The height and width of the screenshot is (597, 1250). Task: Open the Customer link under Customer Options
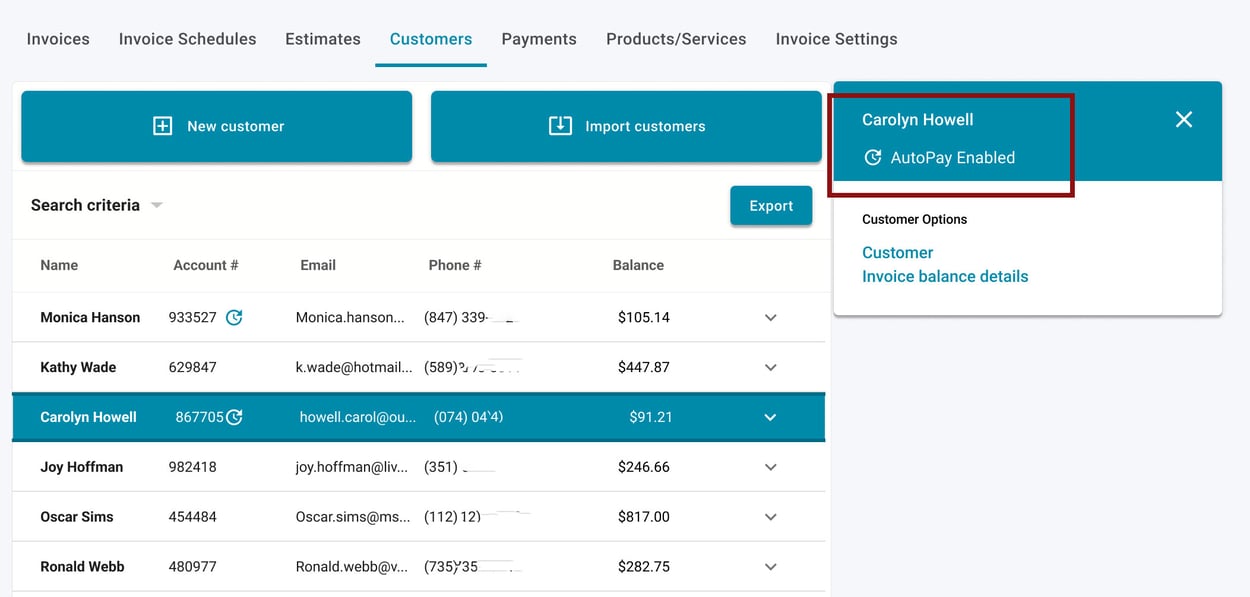coord(896,252)
